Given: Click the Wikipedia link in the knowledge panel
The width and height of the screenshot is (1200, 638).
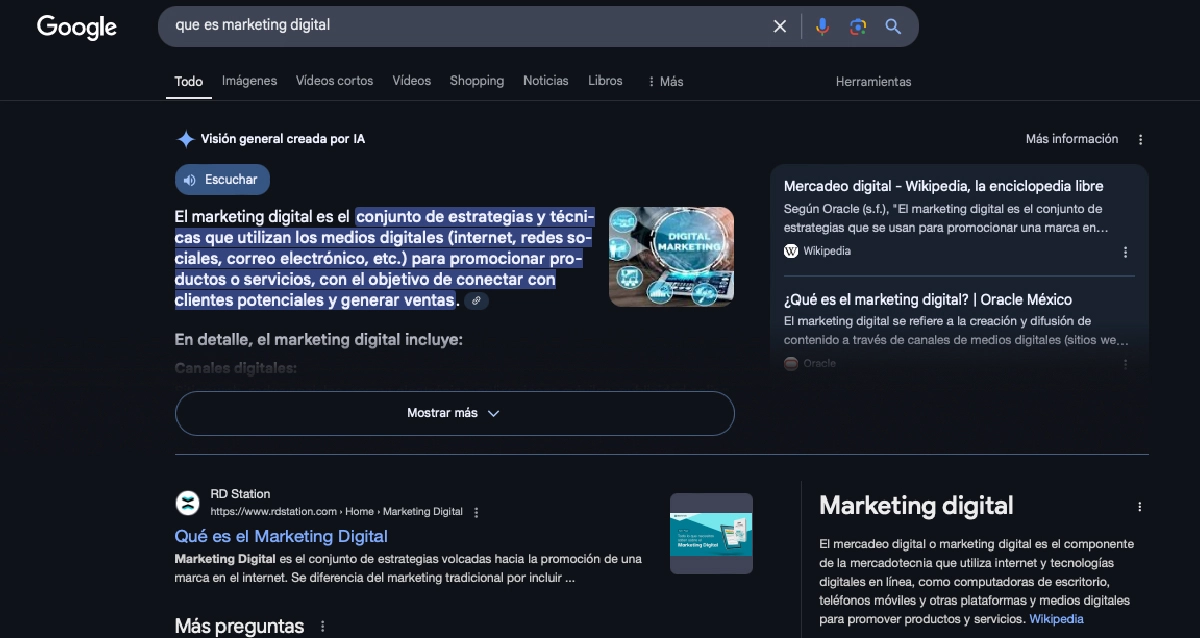Looking at the screenshot, I should click(x=1056, y=618).
